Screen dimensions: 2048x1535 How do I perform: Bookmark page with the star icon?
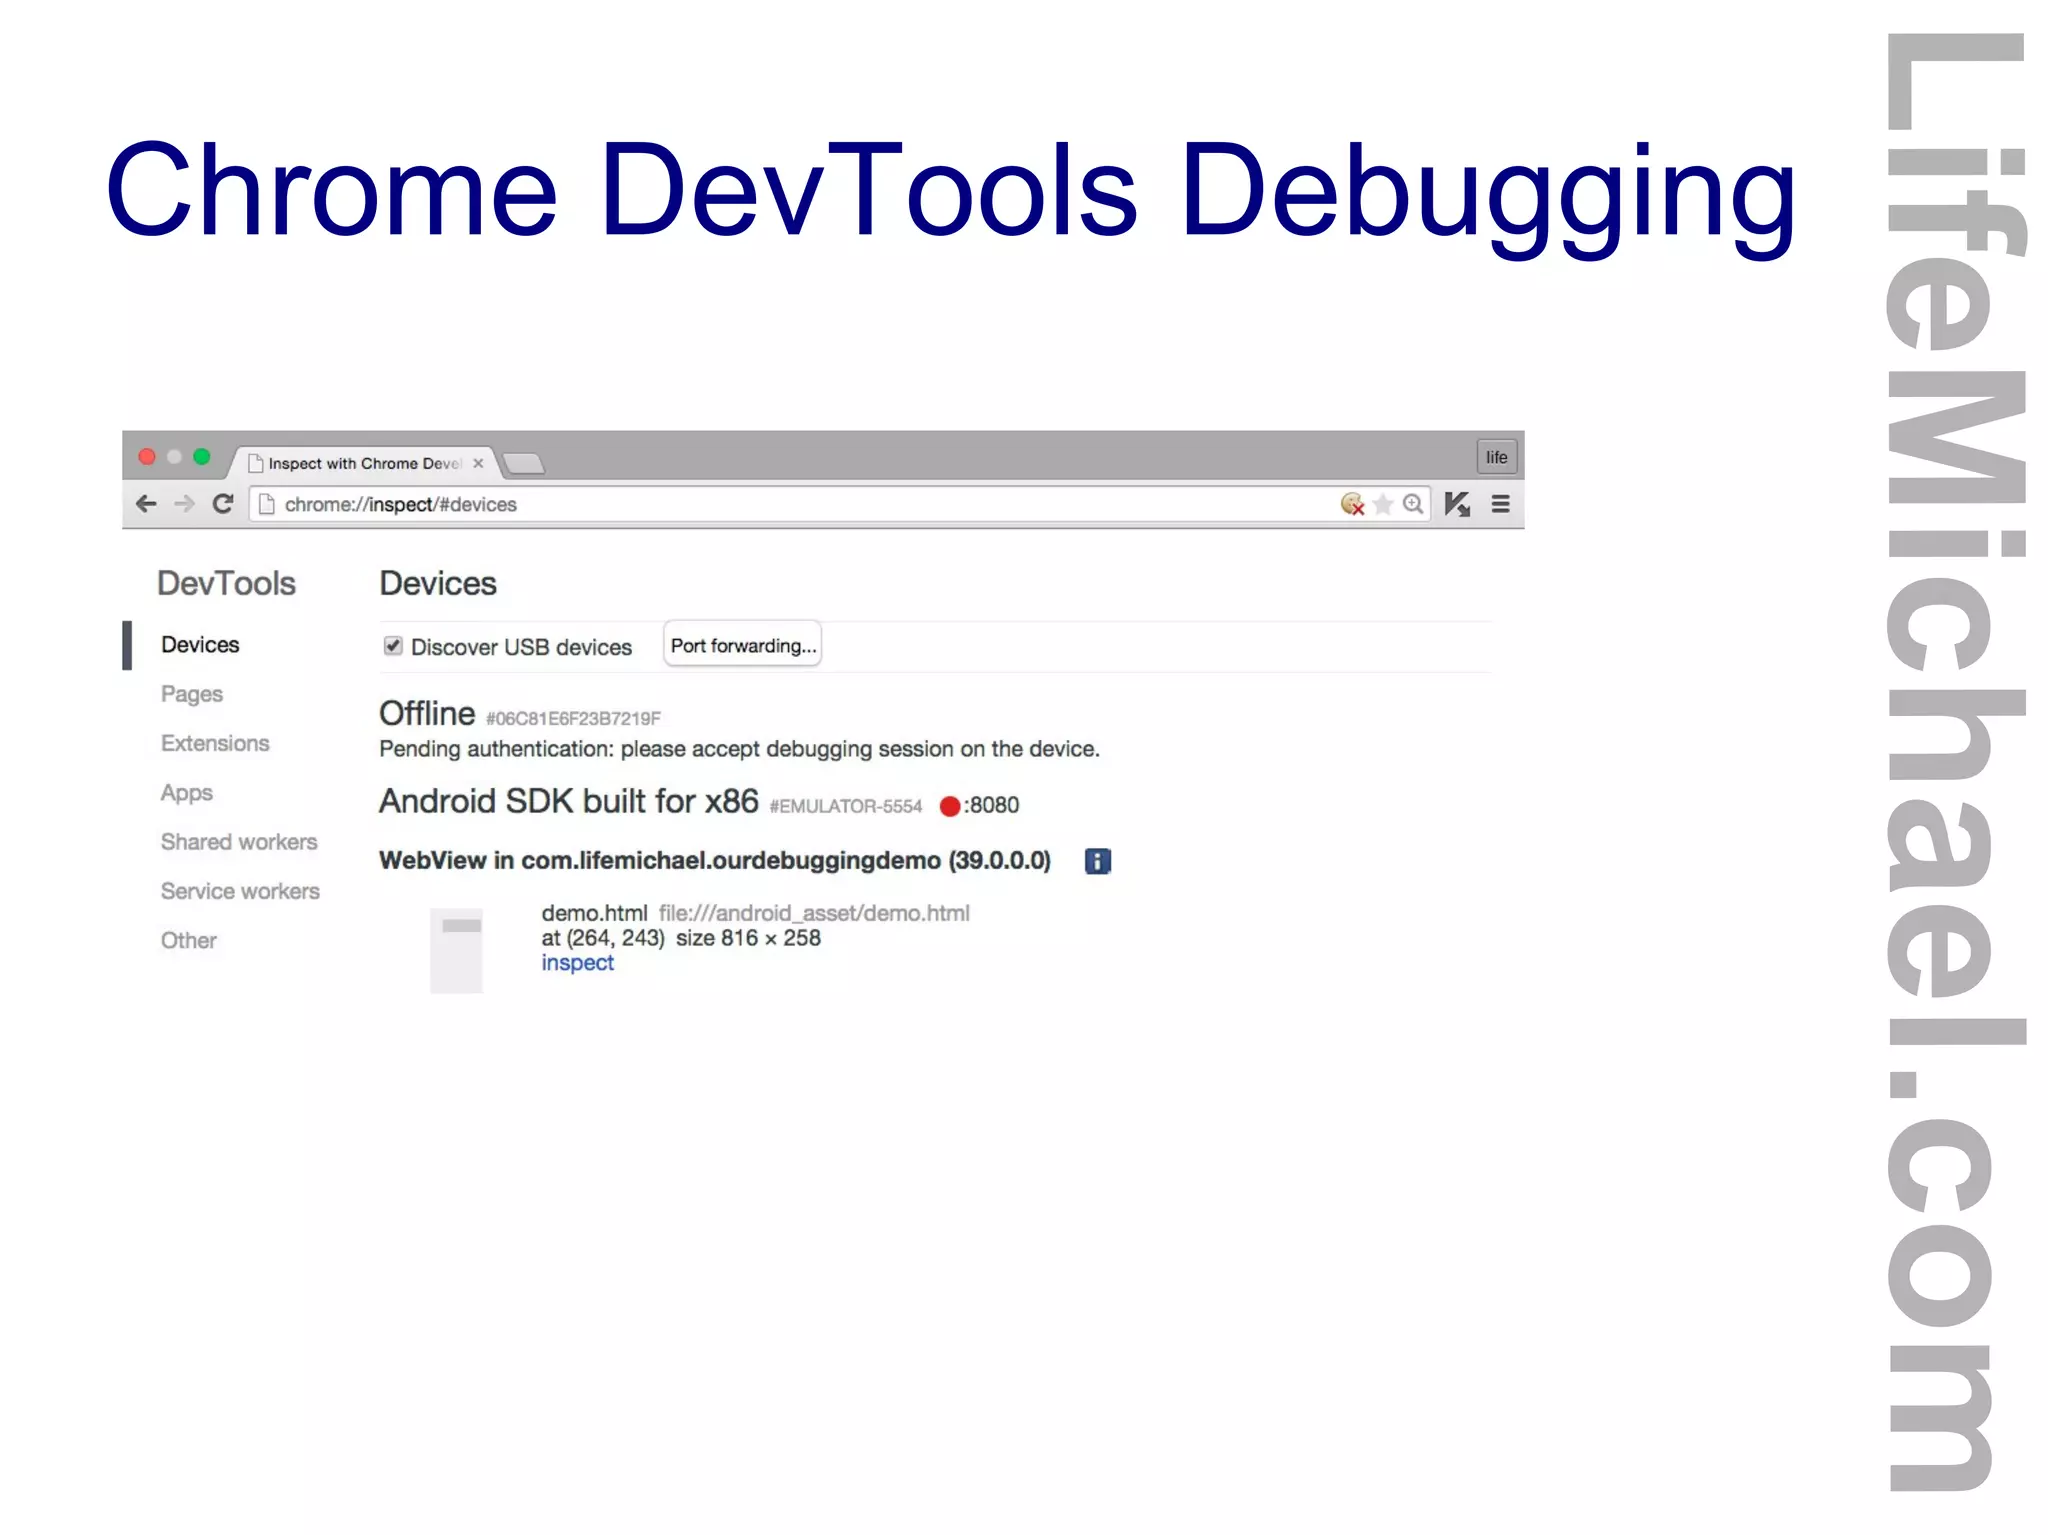pyautogui.click(x=1383, y=504)
